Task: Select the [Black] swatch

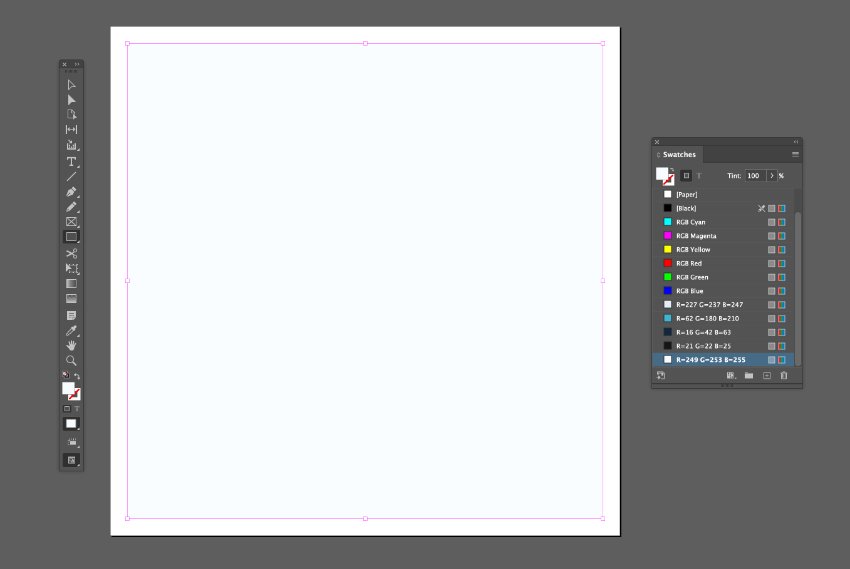Action: coord(724,208)
